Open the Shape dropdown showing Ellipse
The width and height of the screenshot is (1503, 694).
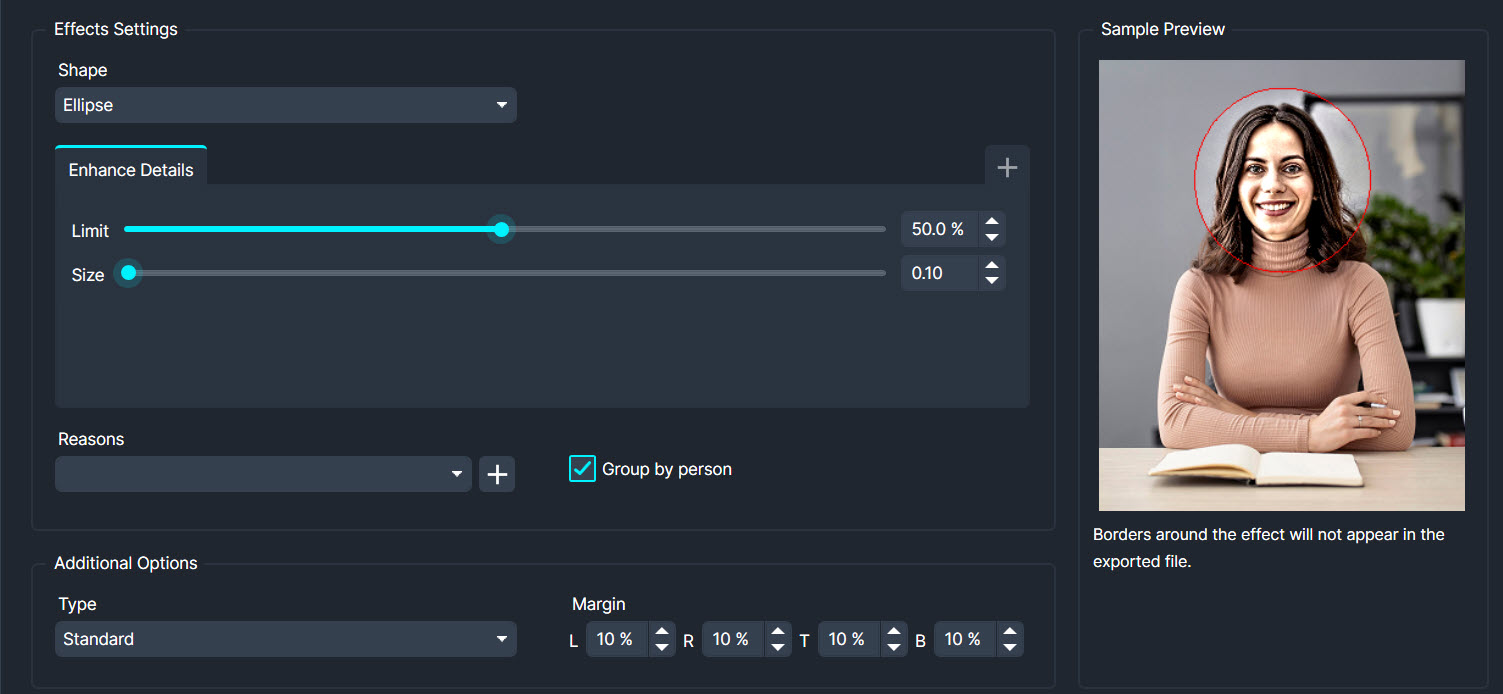(x=286, y=105)
